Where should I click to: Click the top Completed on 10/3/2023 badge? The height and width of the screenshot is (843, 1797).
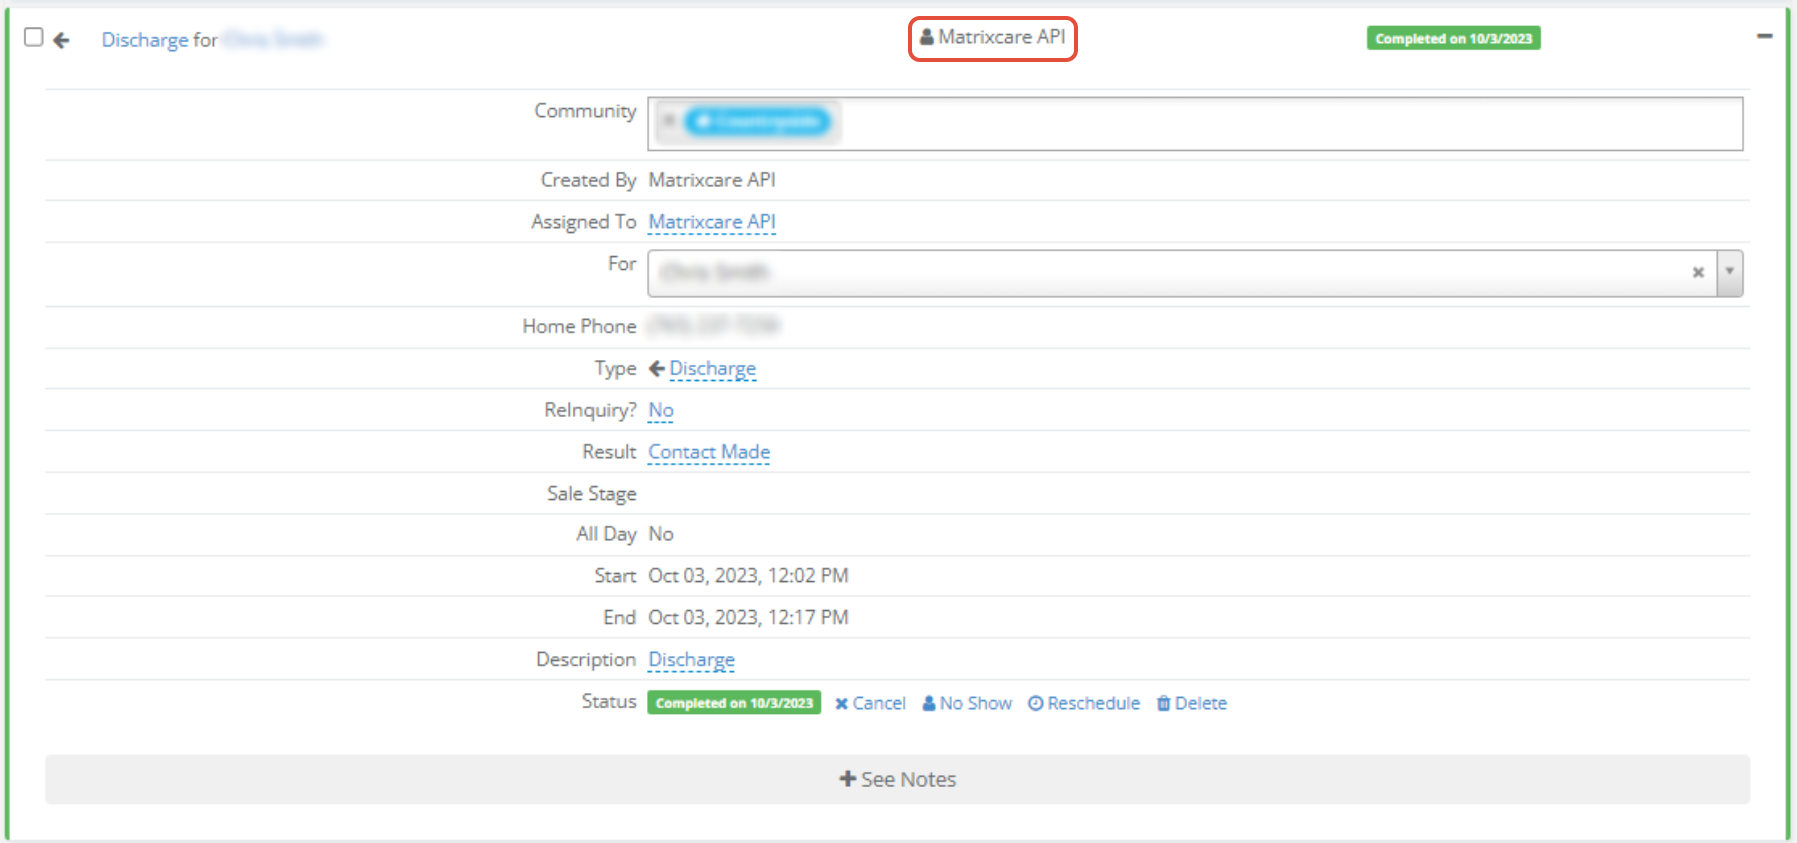coord(1453,38)
